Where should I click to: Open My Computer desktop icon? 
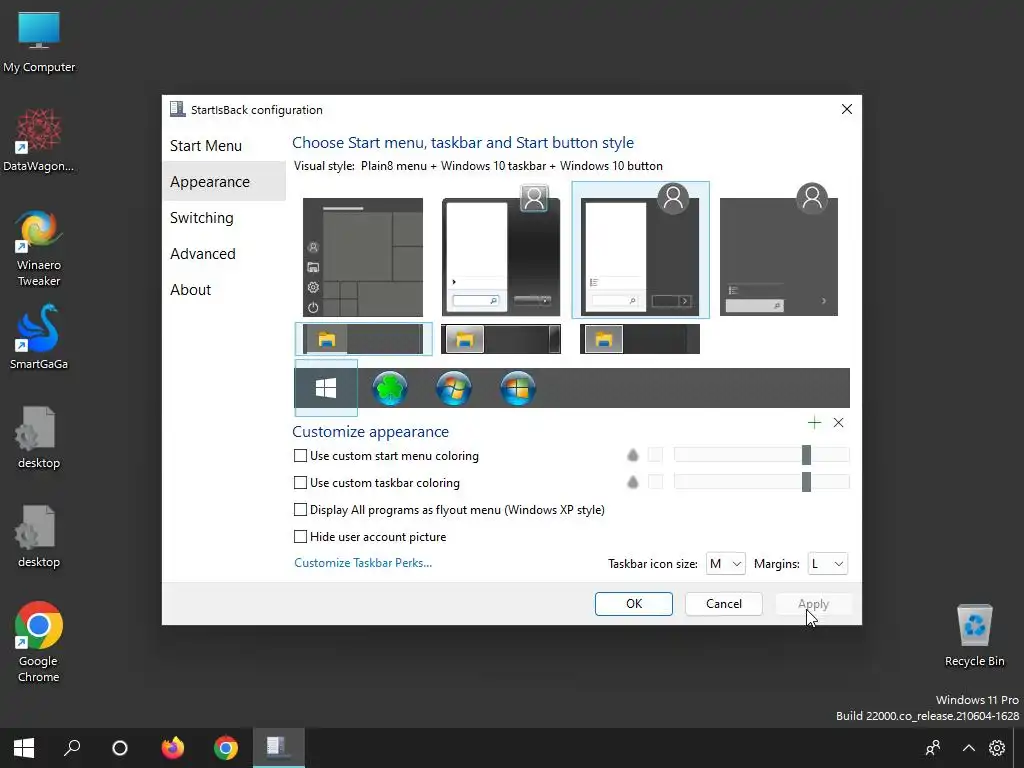[39, 42]
